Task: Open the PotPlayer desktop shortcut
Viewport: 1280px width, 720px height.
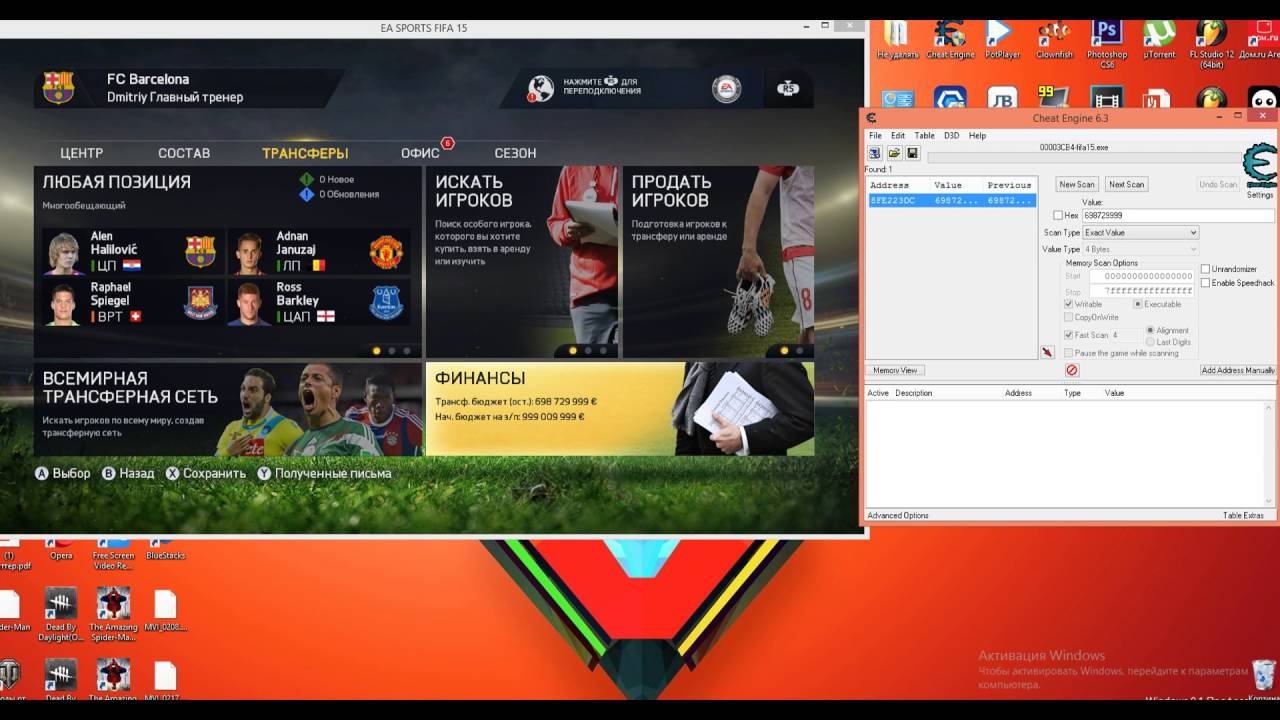Action: point(1002,40)
